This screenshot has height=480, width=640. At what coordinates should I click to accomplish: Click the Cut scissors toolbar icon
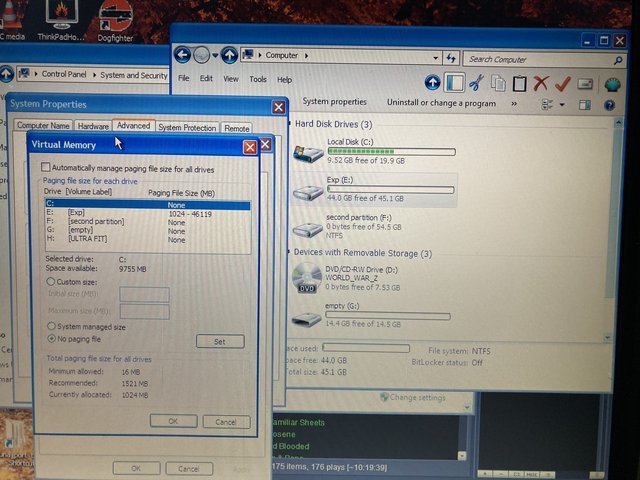[x=476, y=83]
